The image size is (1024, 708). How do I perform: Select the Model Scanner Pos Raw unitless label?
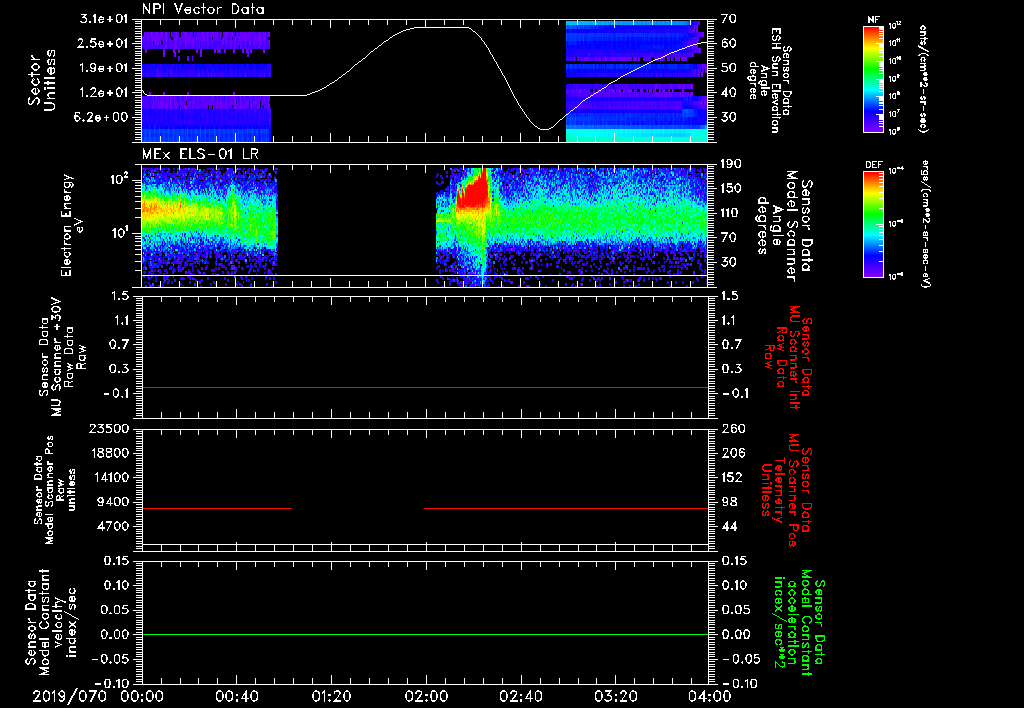click(x=56, y=490)
